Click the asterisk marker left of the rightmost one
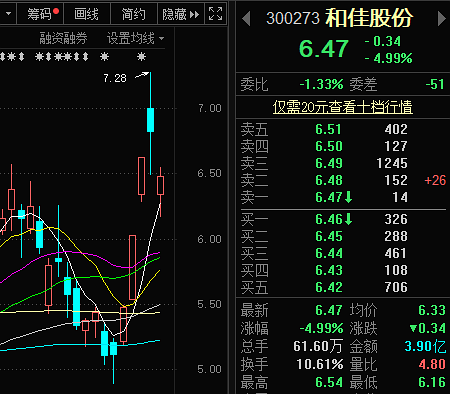 click(104, 57)
